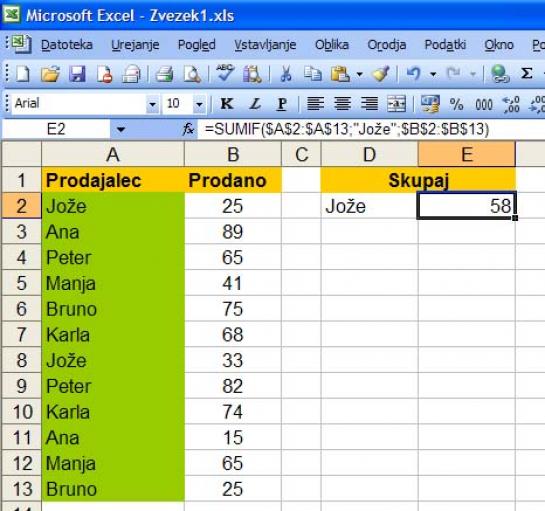Click the fx insert function button

point(188,130)
